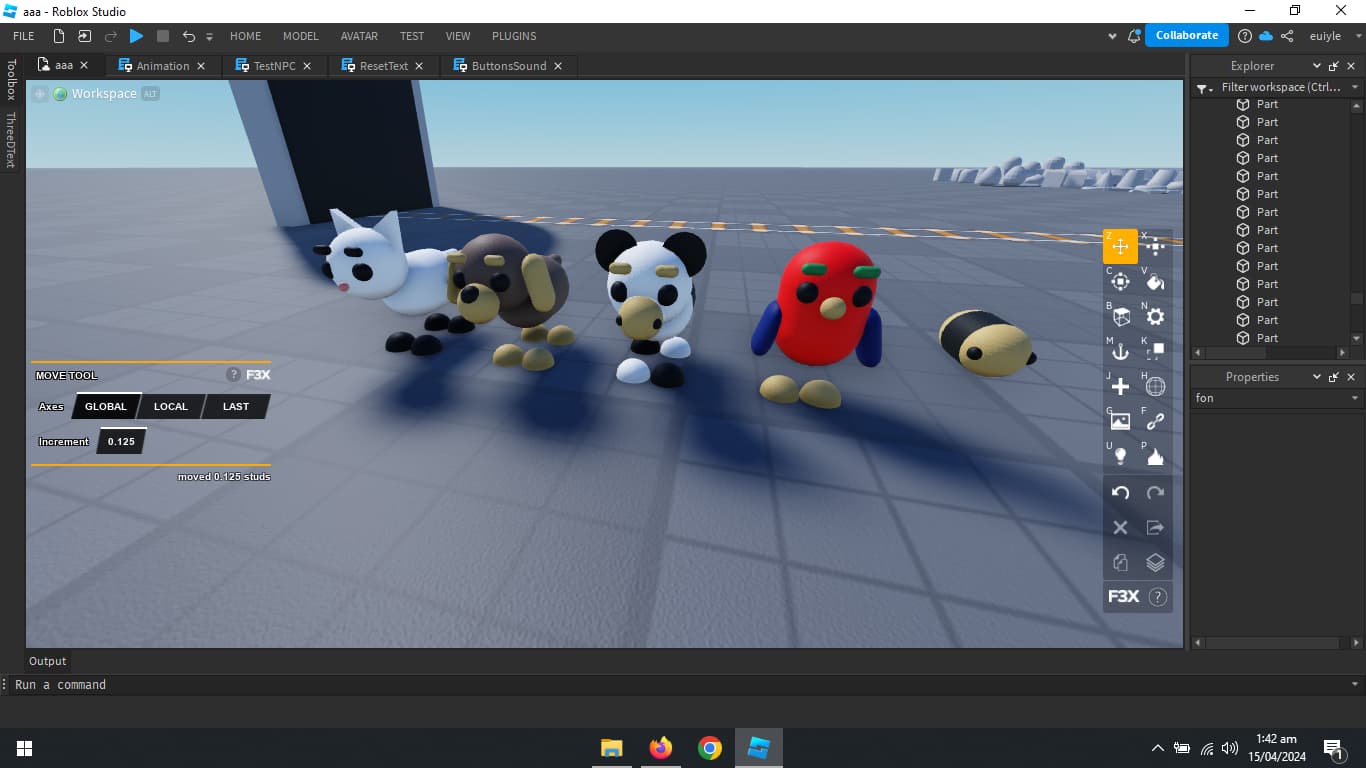Select the F3X Surface cube tool
The image size is (1366, 768).
click(x=1120, y=317)
